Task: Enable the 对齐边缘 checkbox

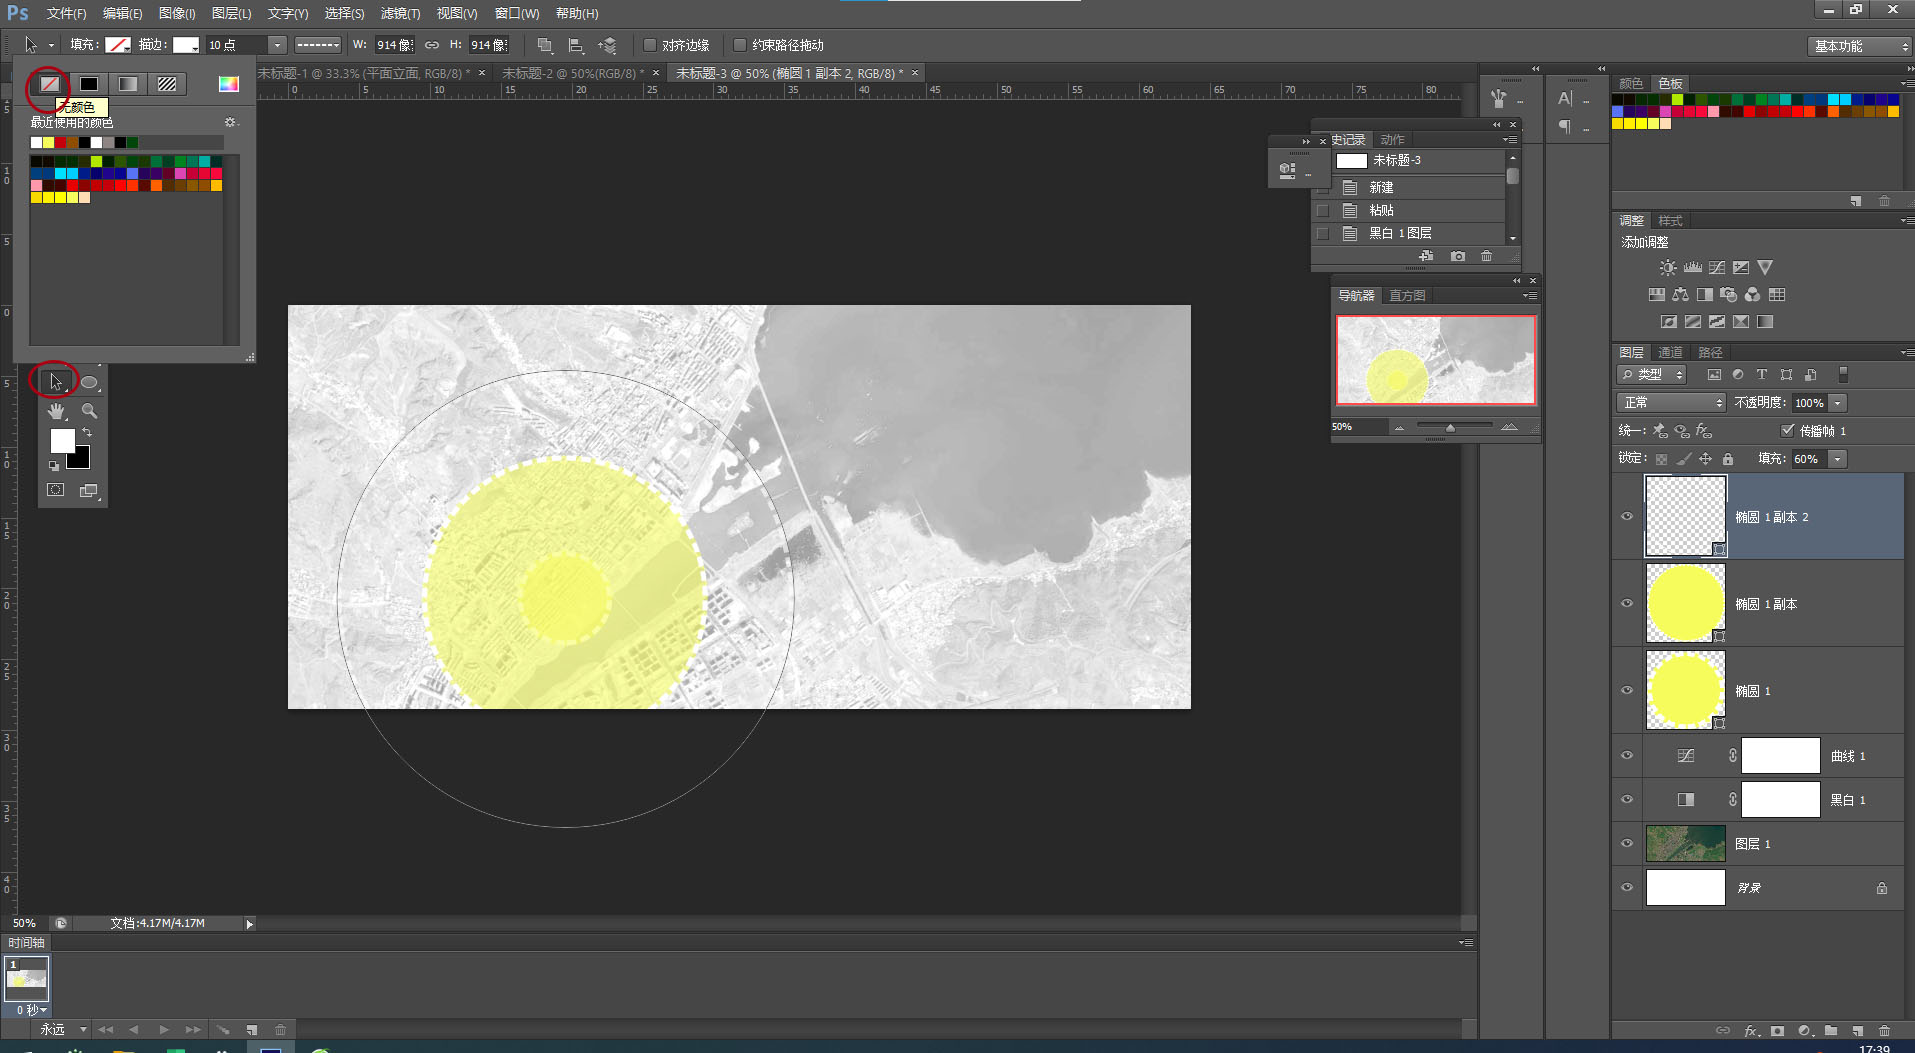Action: 650,45
